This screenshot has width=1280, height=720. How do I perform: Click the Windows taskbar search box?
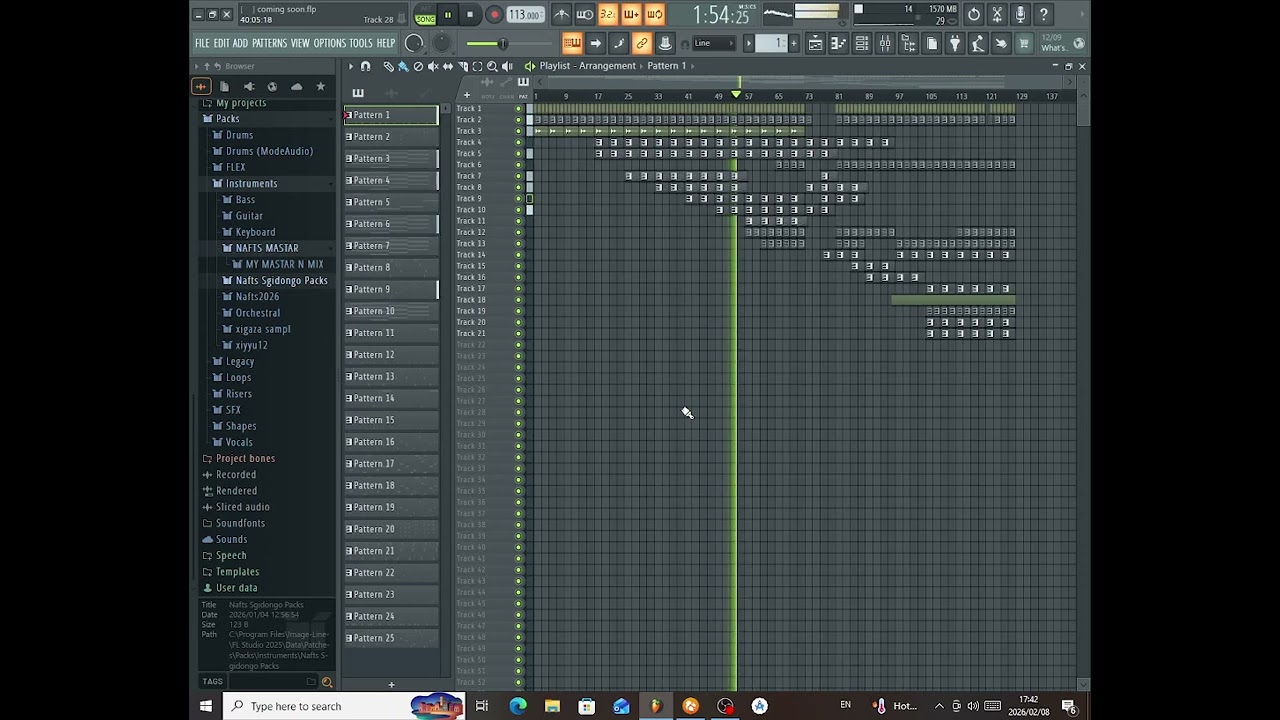click(345, 706)
